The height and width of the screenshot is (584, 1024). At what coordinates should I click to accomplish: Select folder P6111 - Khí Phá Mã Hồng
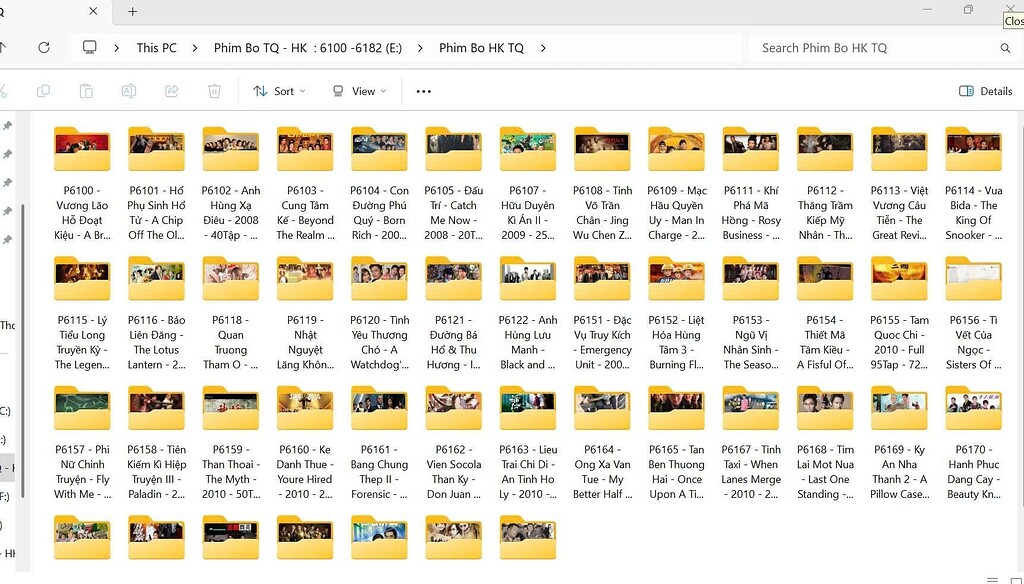751,184
